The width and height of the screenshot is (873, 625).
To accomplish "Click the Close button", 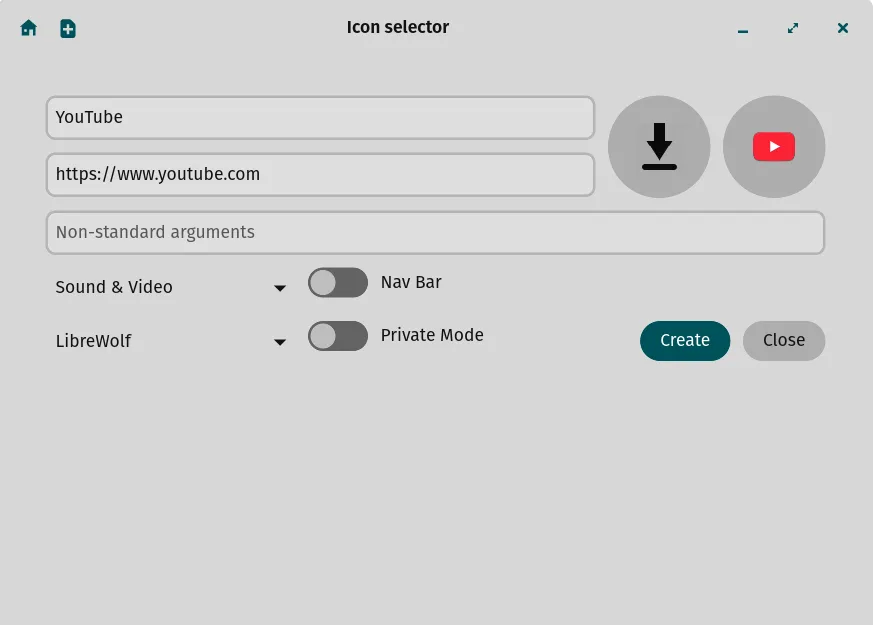I will pyautogui.click(x=784, y=341).
